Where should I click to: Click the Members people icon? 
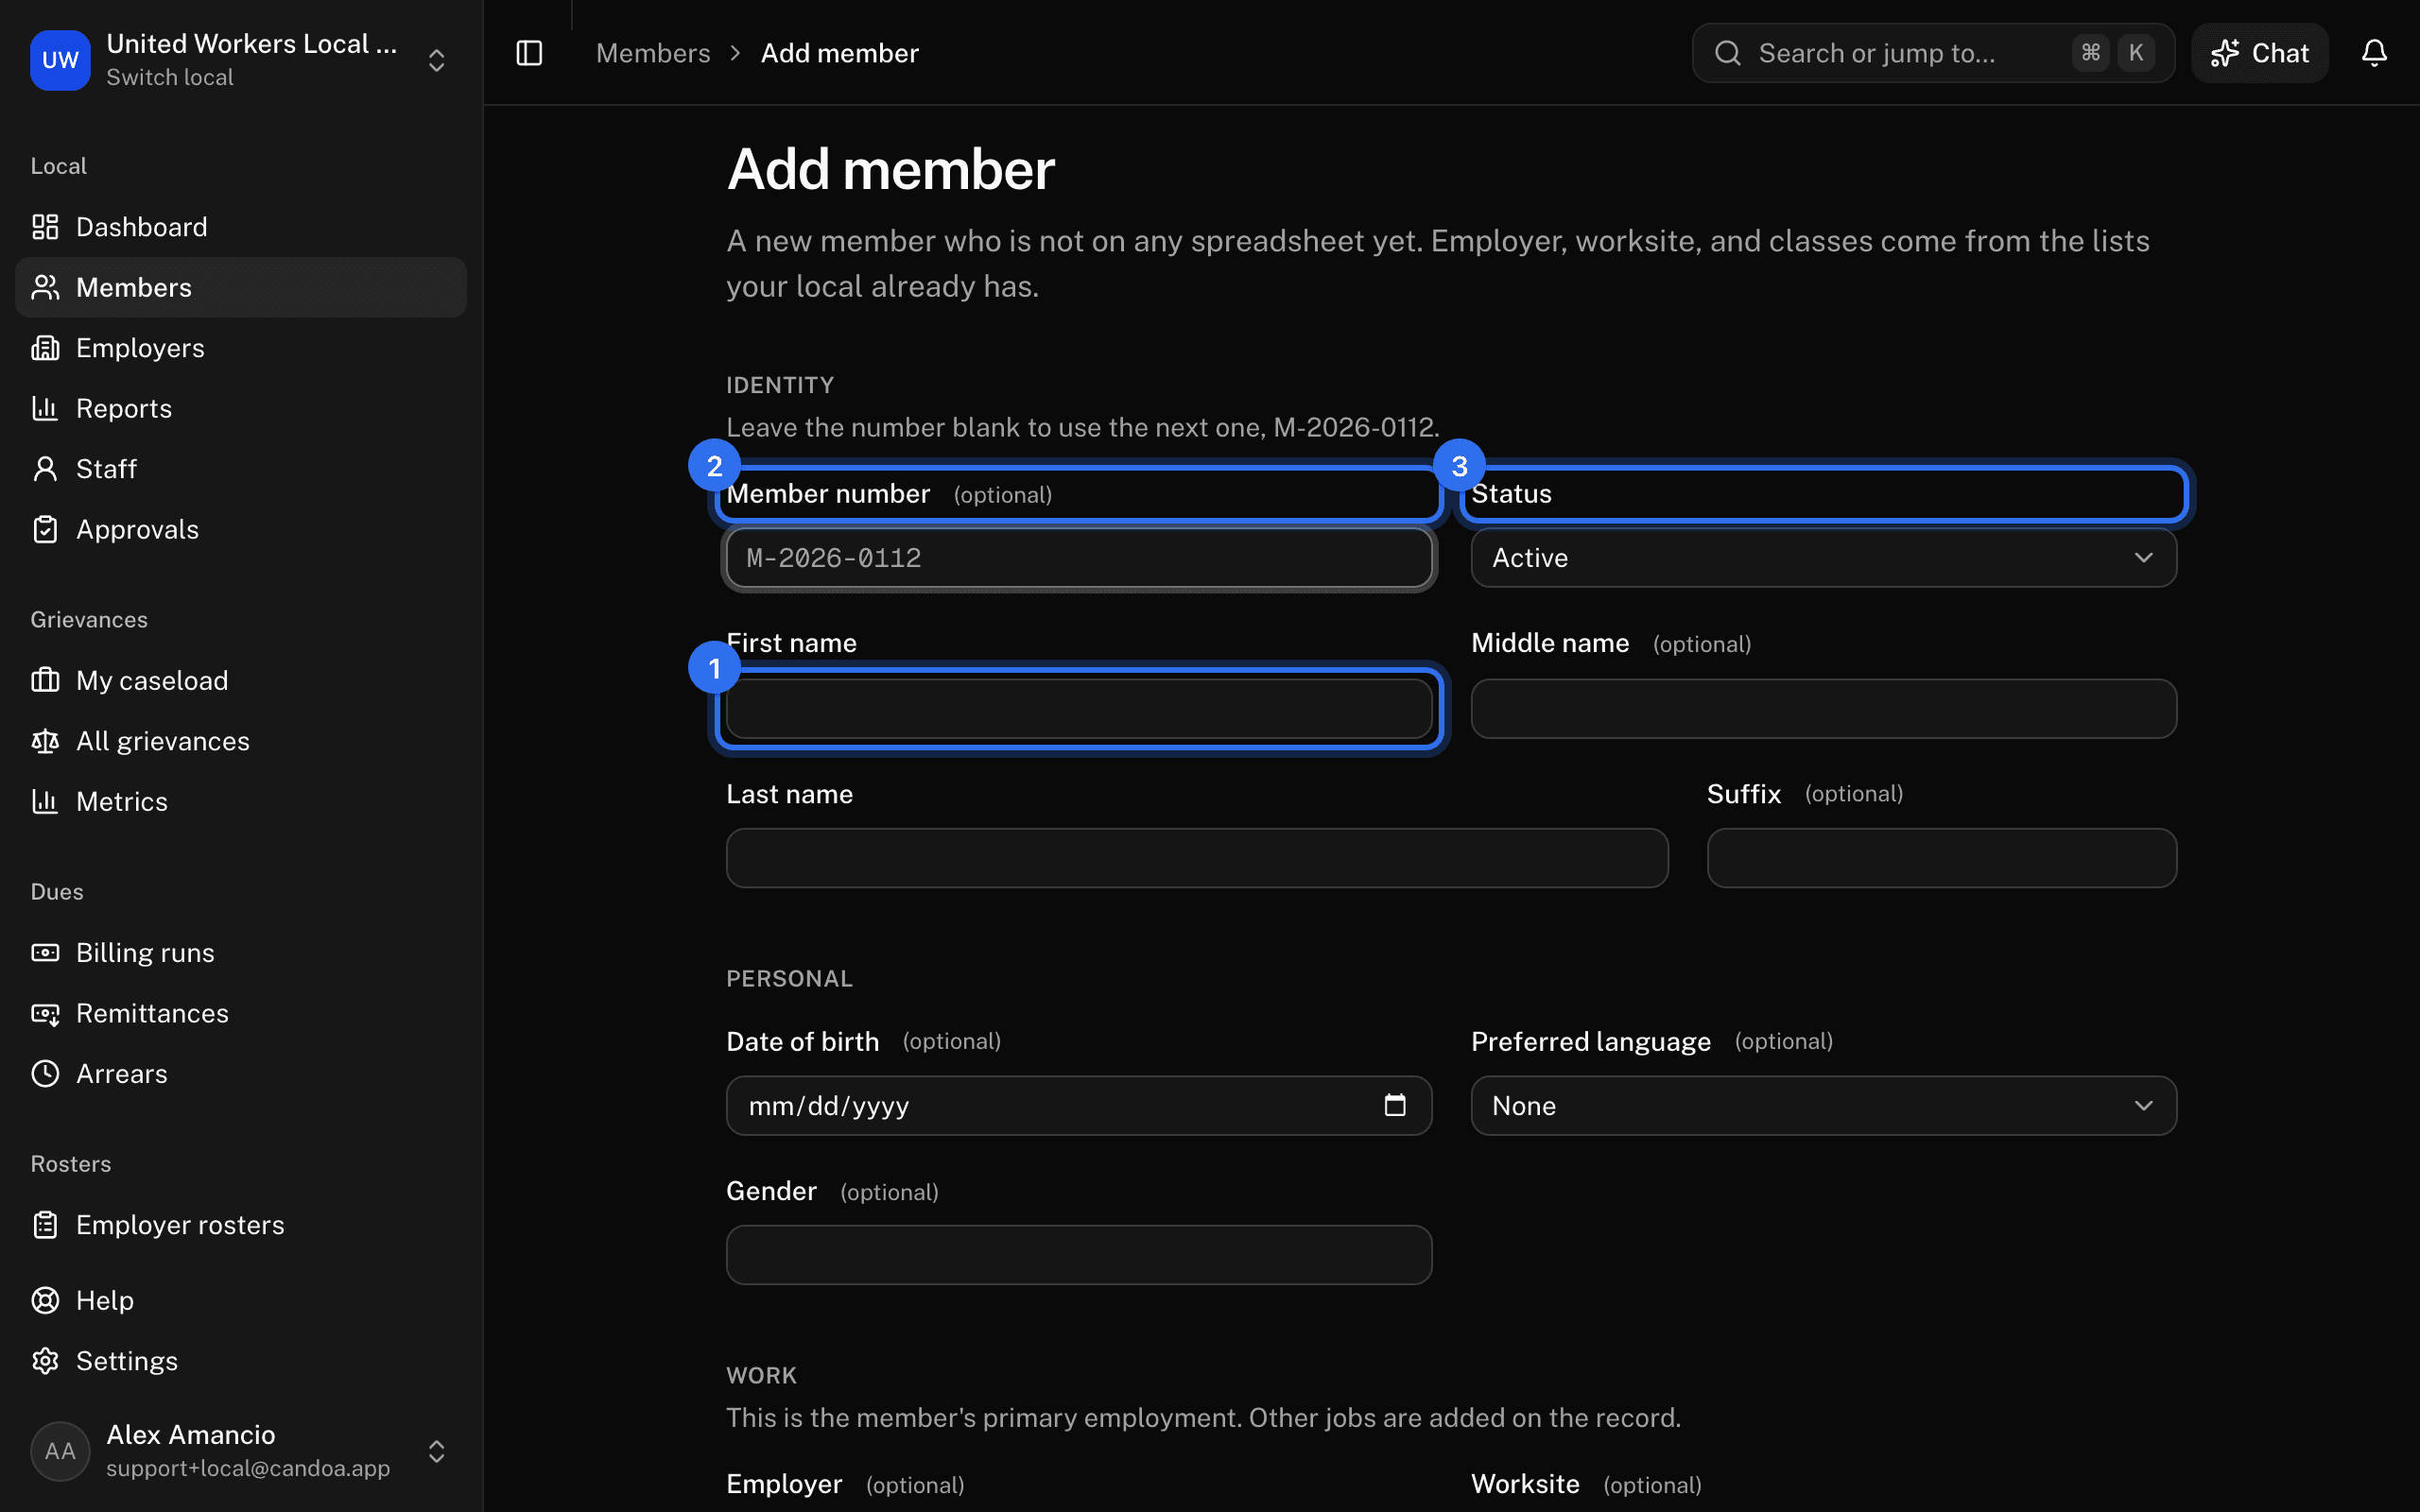tap(45, 287)
